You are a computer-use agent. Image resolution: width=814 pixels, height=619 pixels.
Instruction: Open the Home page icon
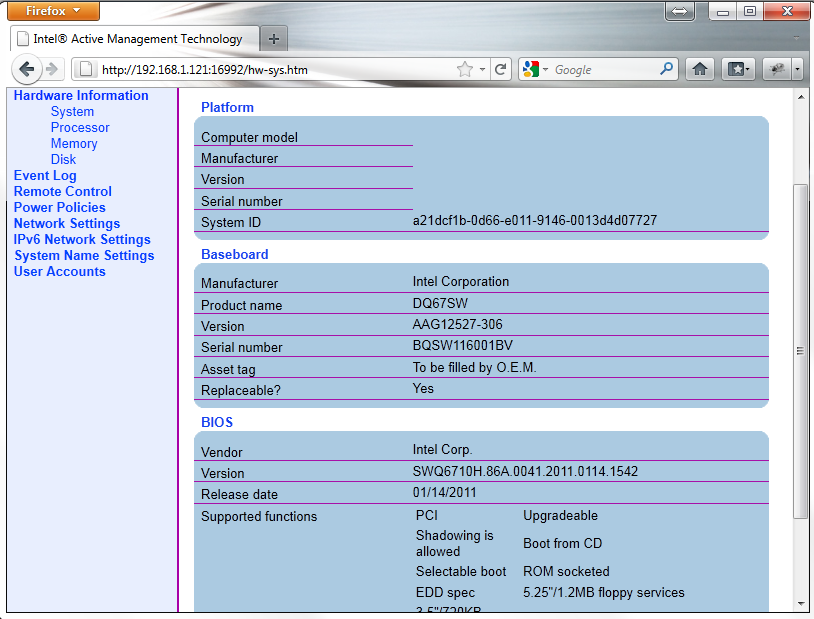click(700, 69)
